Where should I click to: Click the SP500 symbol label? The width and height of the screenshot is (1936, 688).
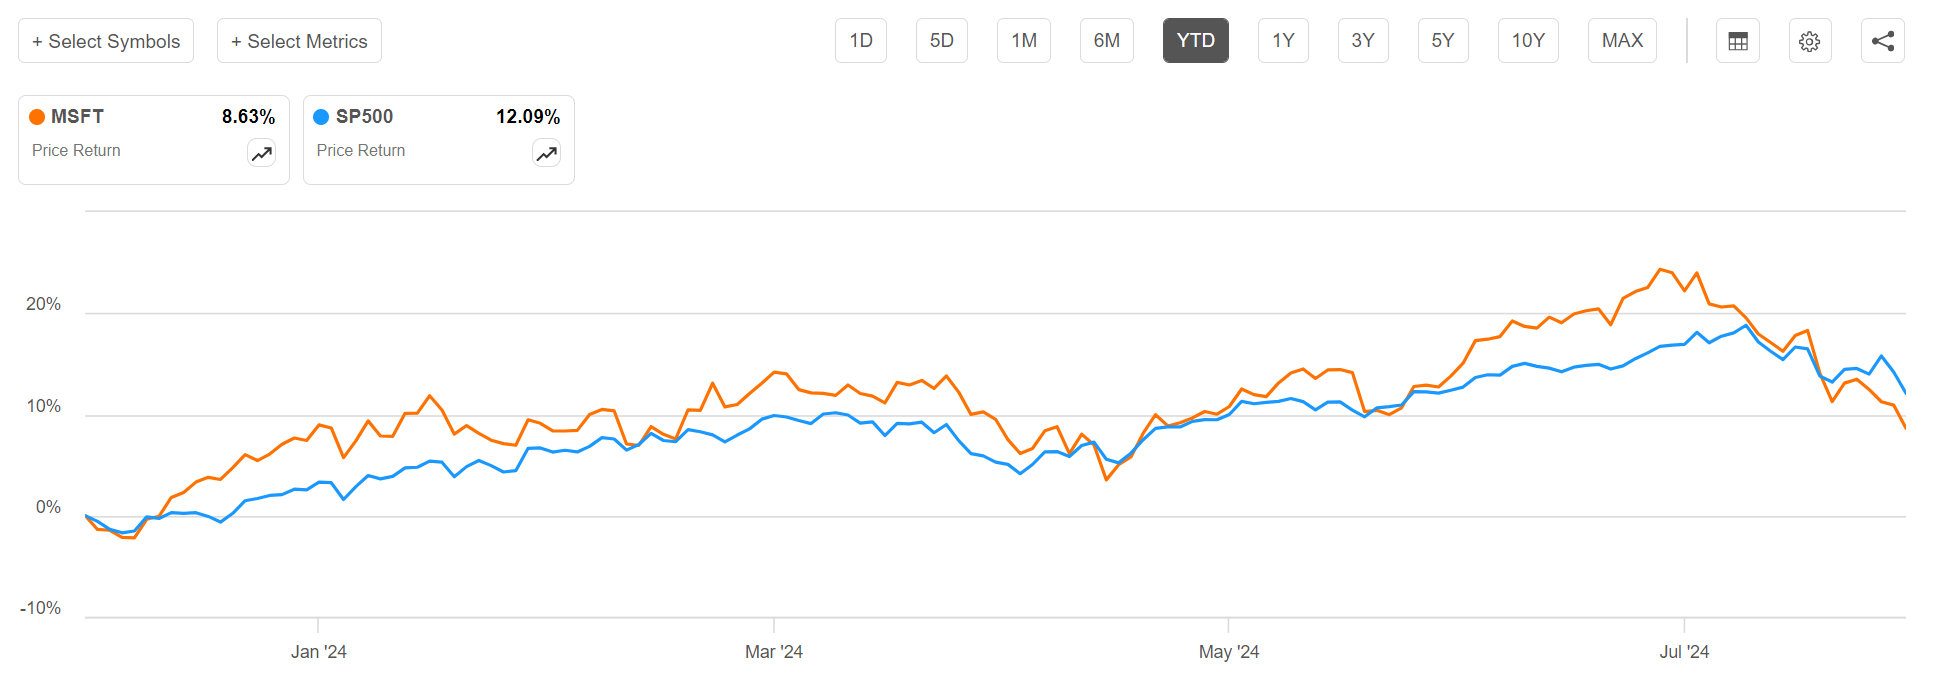pyautogui.click(x=364, y=117)
